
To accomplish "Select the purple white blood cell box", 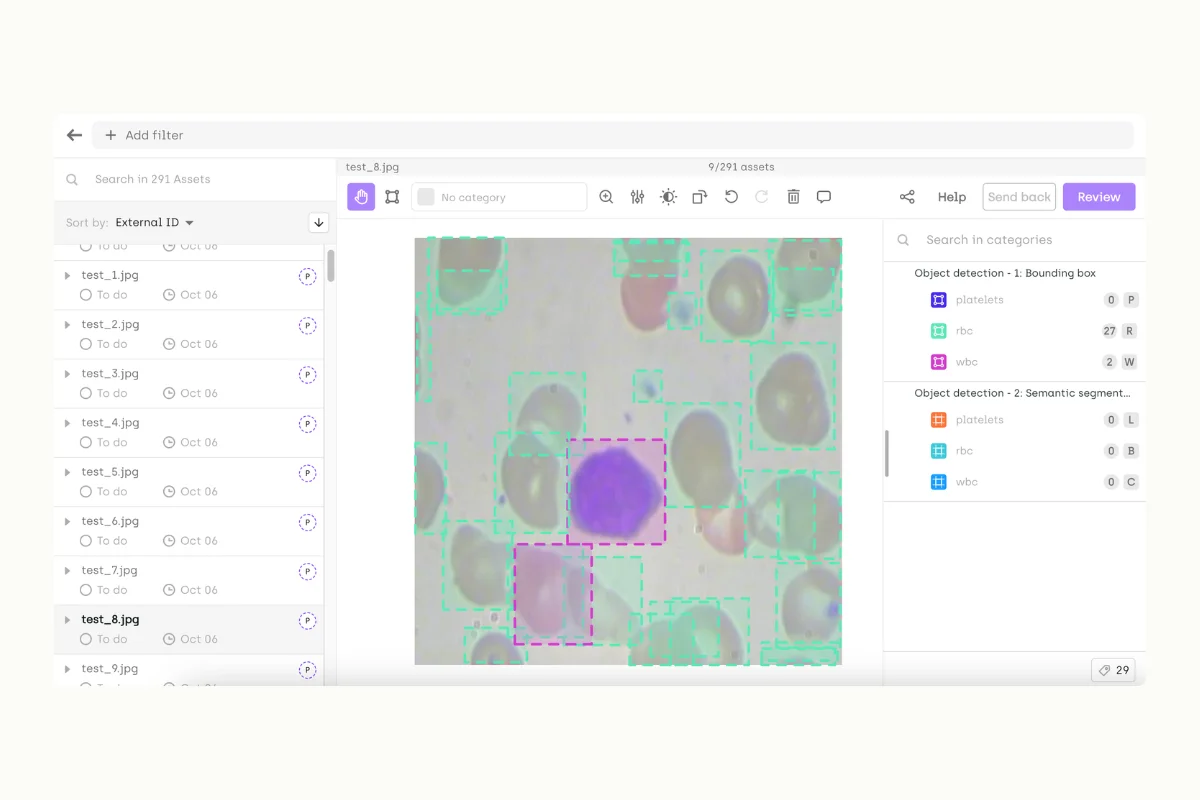I will point(616,491).
